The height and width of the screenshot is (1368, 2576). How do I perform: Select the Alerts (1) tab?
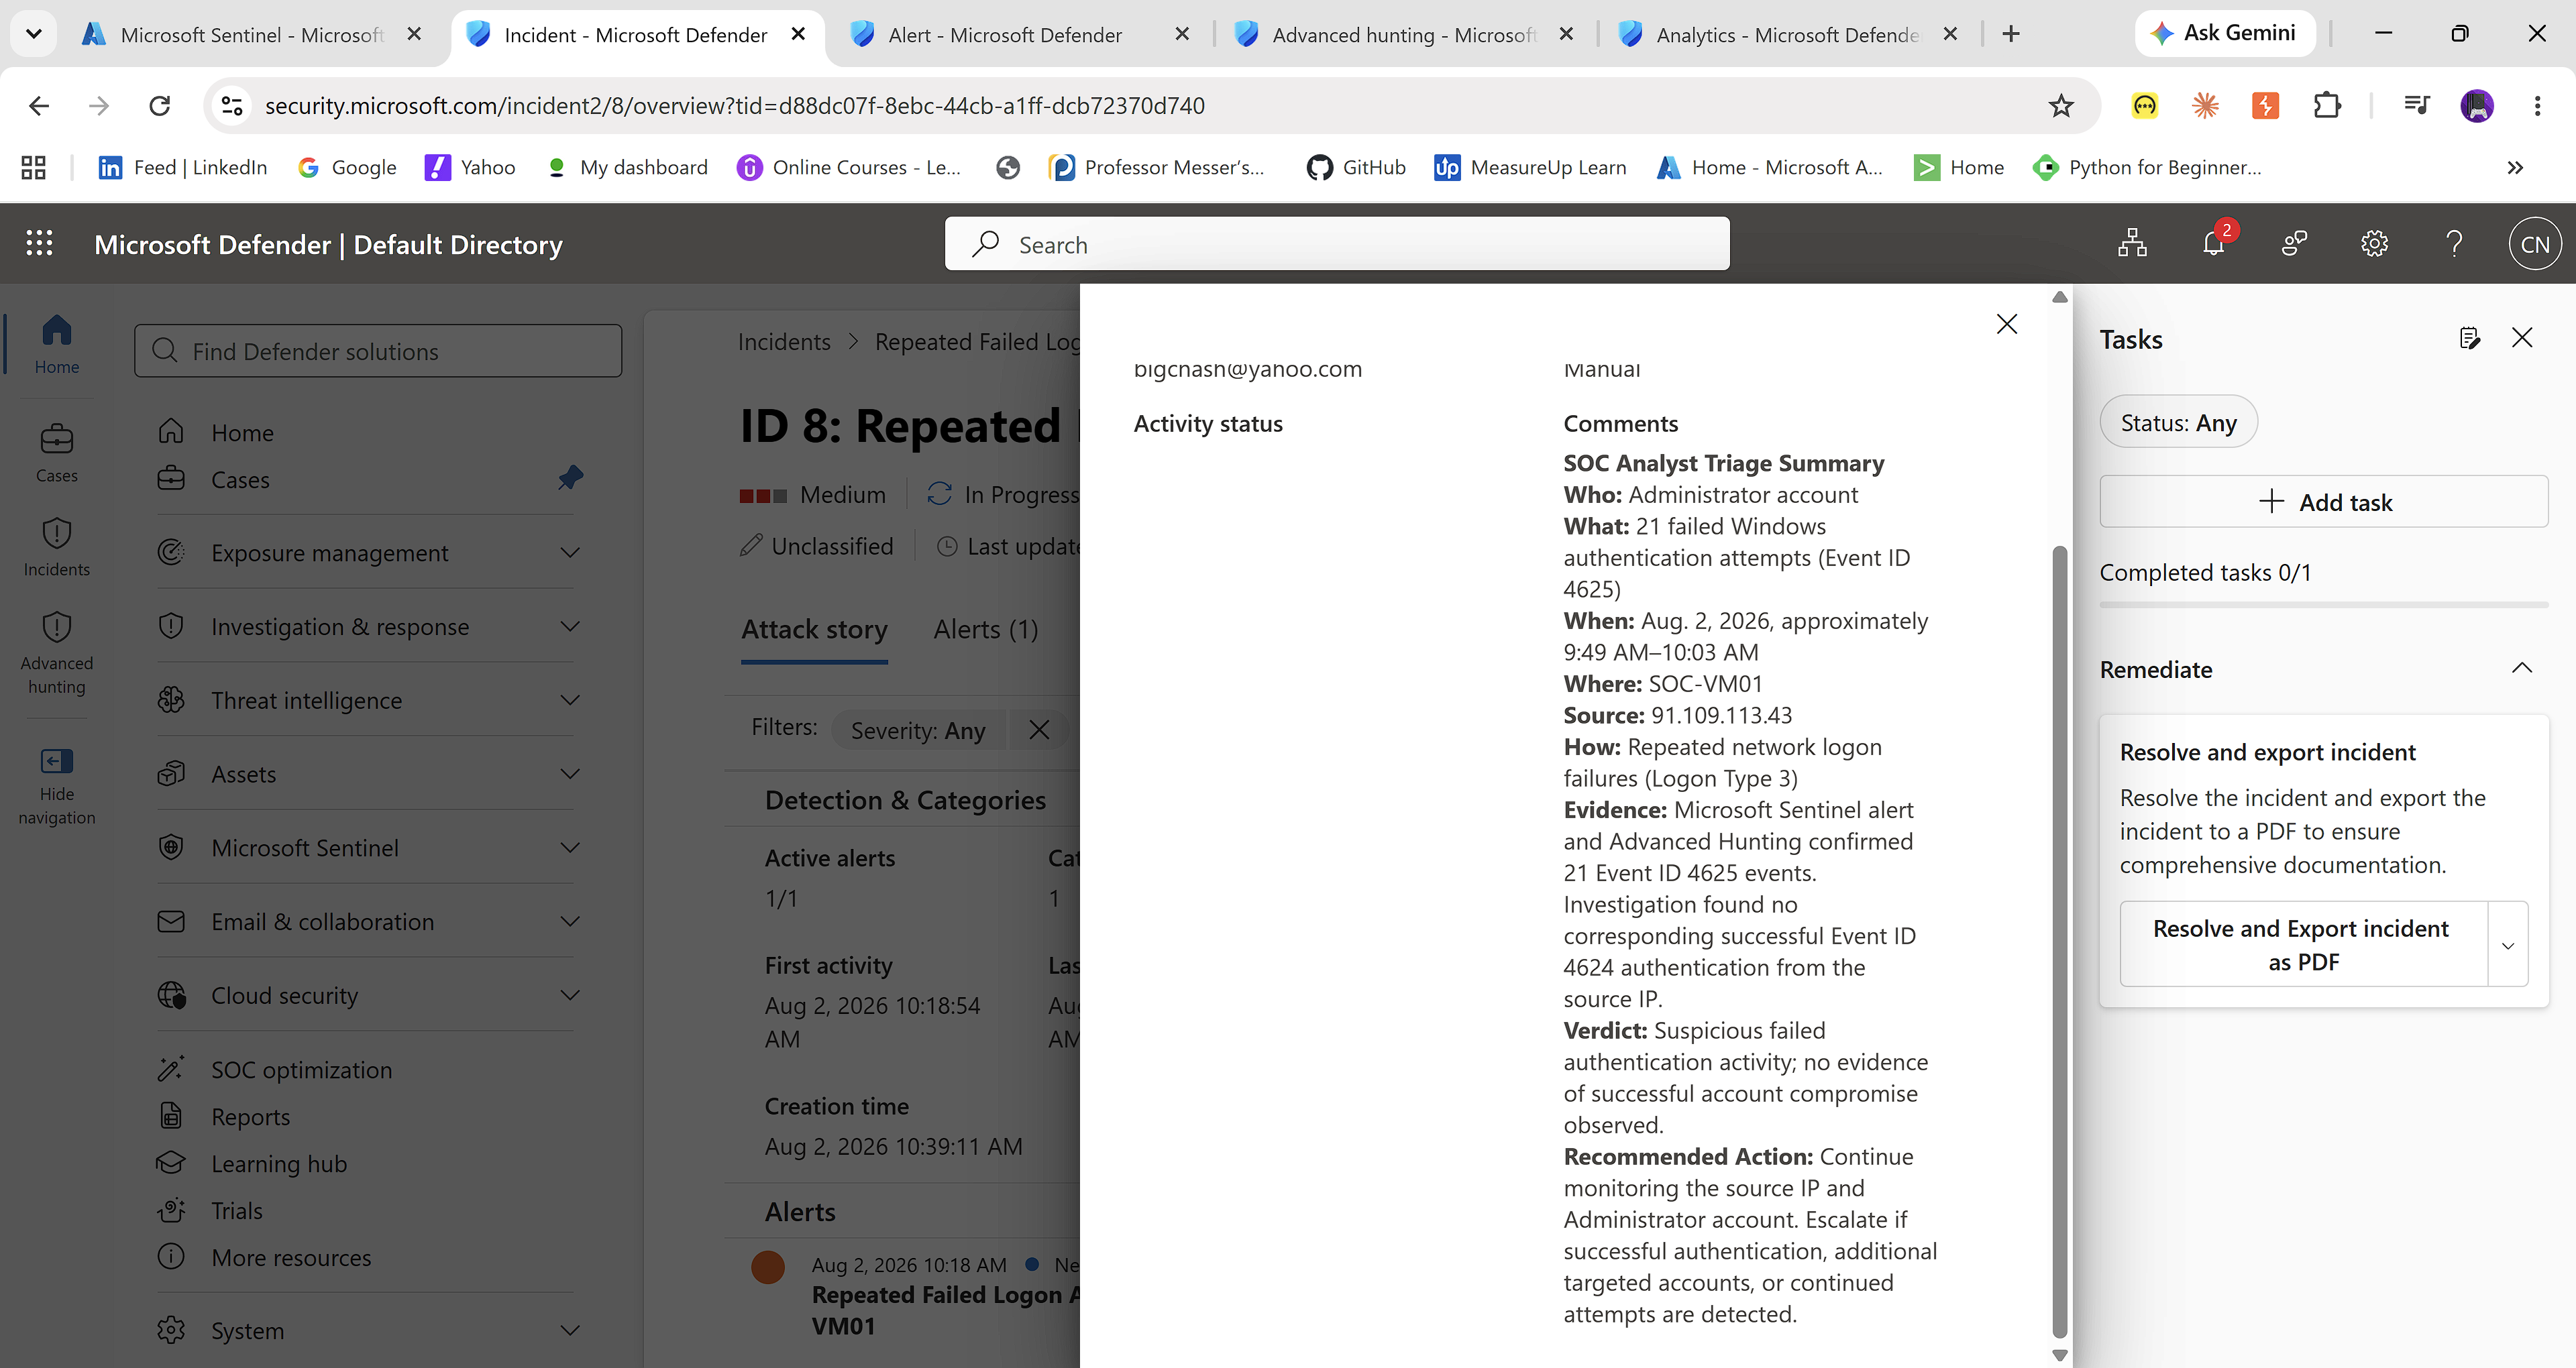(x=986, y=629)
